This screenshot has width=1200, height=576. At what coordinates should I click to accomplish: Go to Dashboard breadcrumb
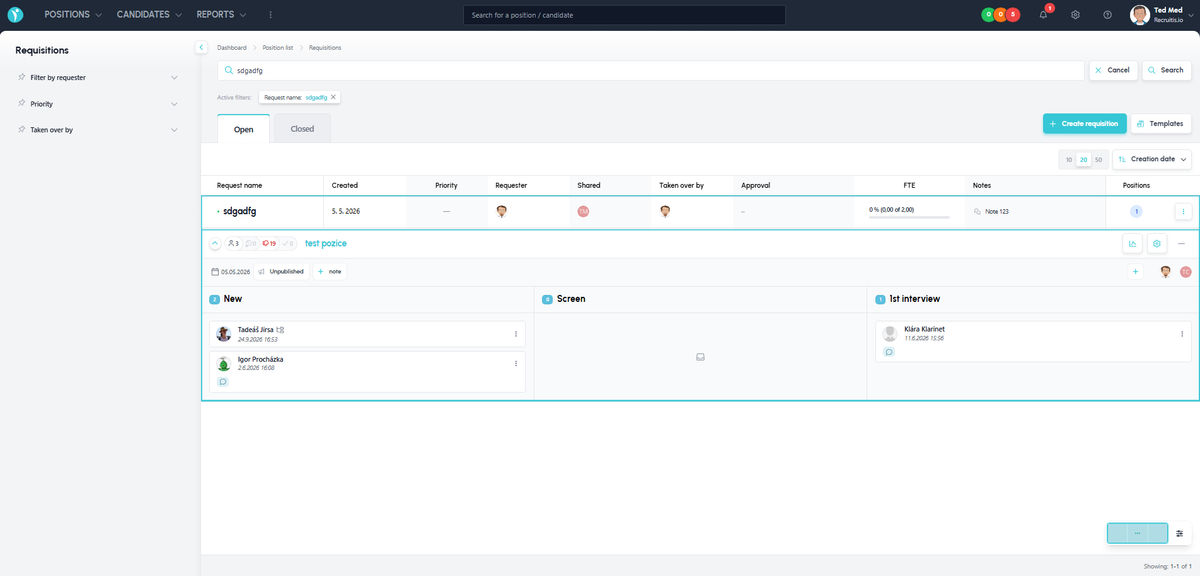232,47
